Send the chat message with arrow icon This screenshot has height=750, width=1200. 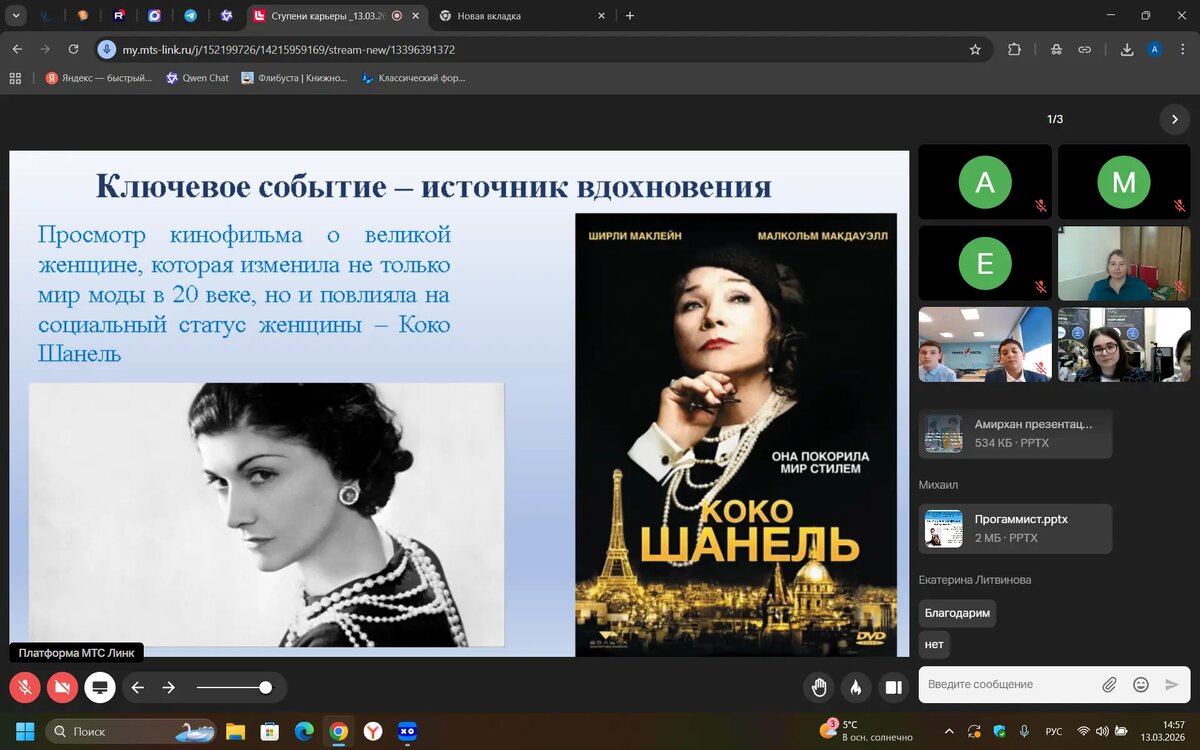click(1172, 685)
